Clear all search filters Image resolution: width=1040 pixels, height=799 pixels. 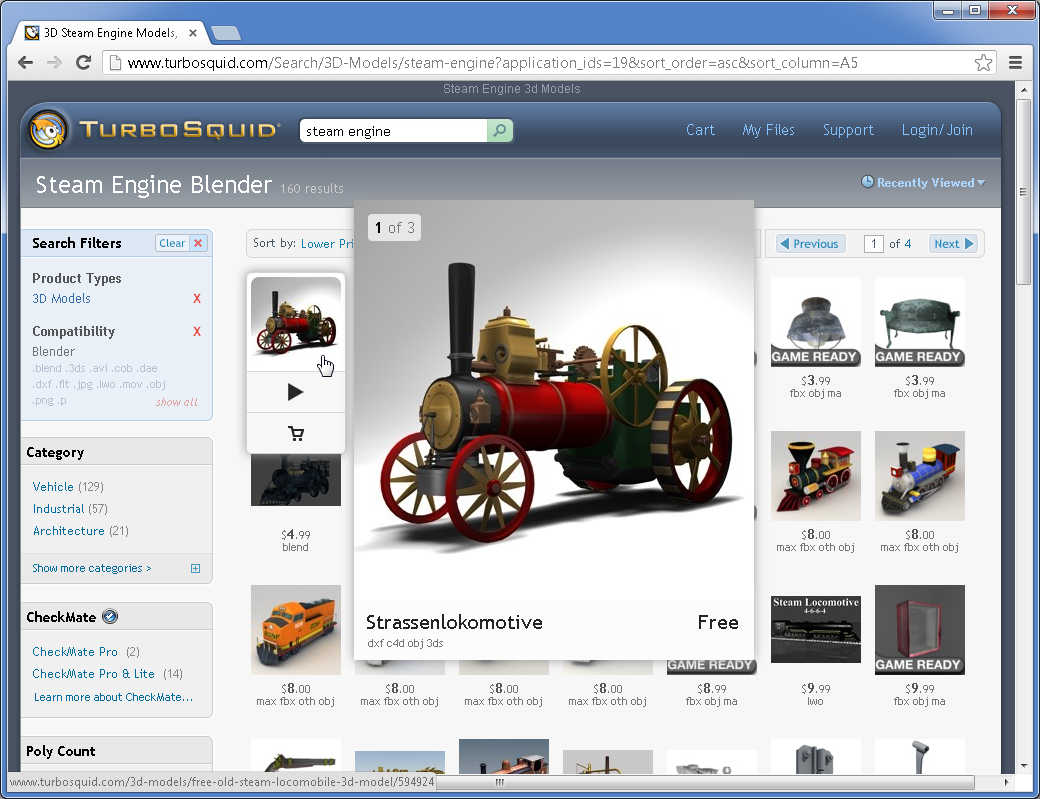tap(181, 243)
